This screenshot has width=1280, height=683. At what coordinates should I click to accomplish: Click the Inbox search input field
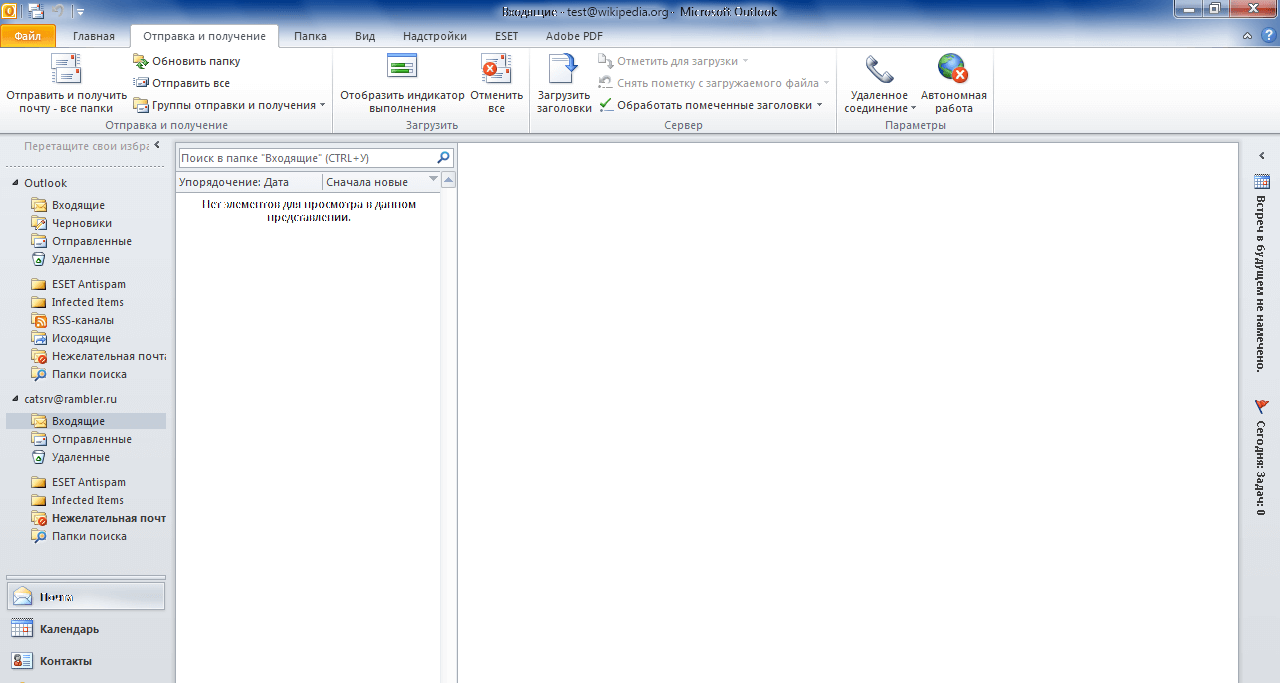(306, 158)
